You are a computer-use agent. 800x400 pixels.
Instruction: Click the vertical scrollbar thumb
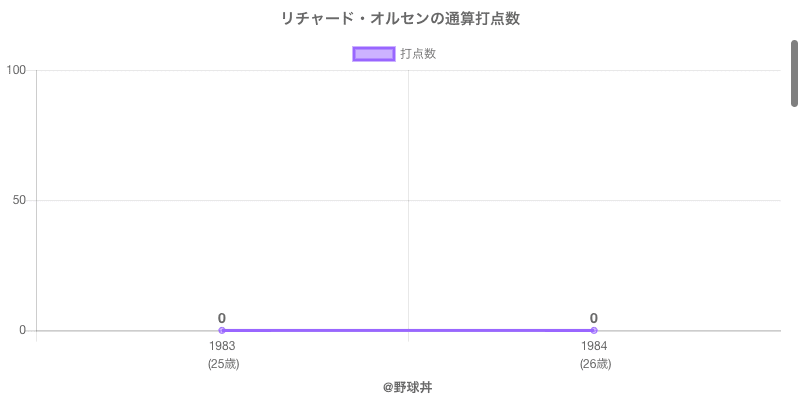click(x=794, y=72)
